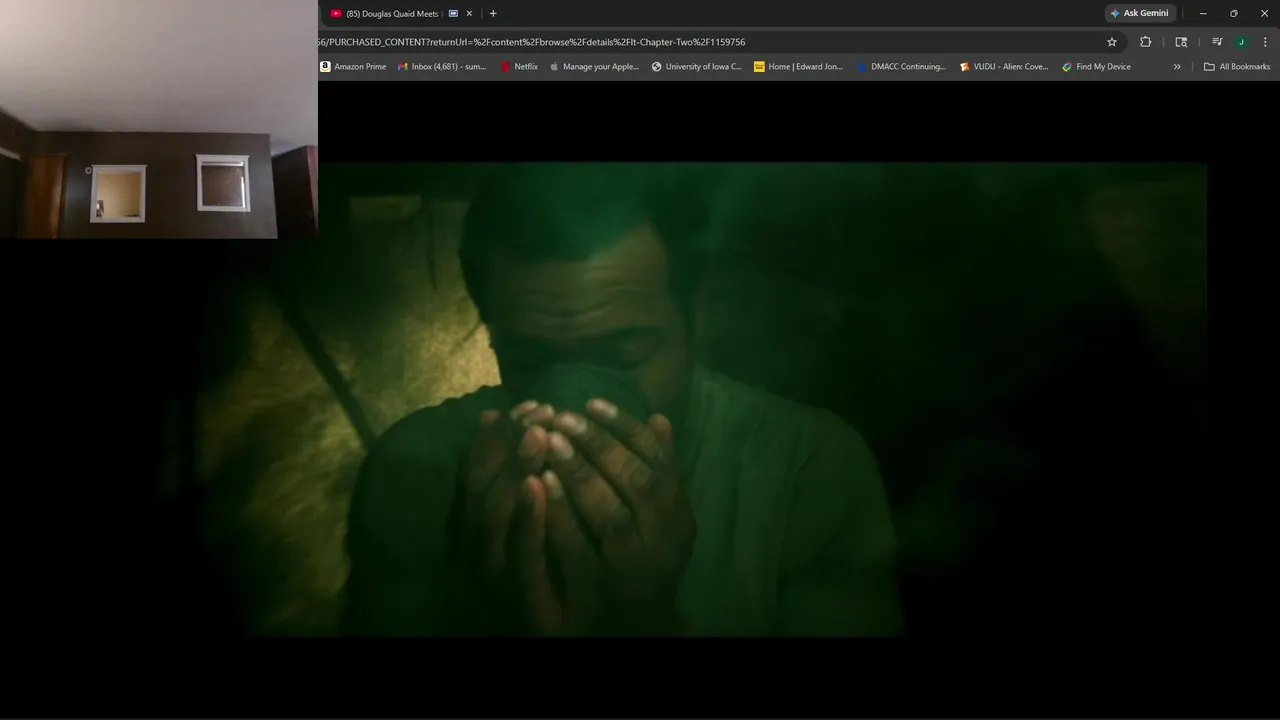The width and height of the screenshot is (1280, 720).
Task: Open the All Bookmarks folder
Action: [x=1237, y=67]
